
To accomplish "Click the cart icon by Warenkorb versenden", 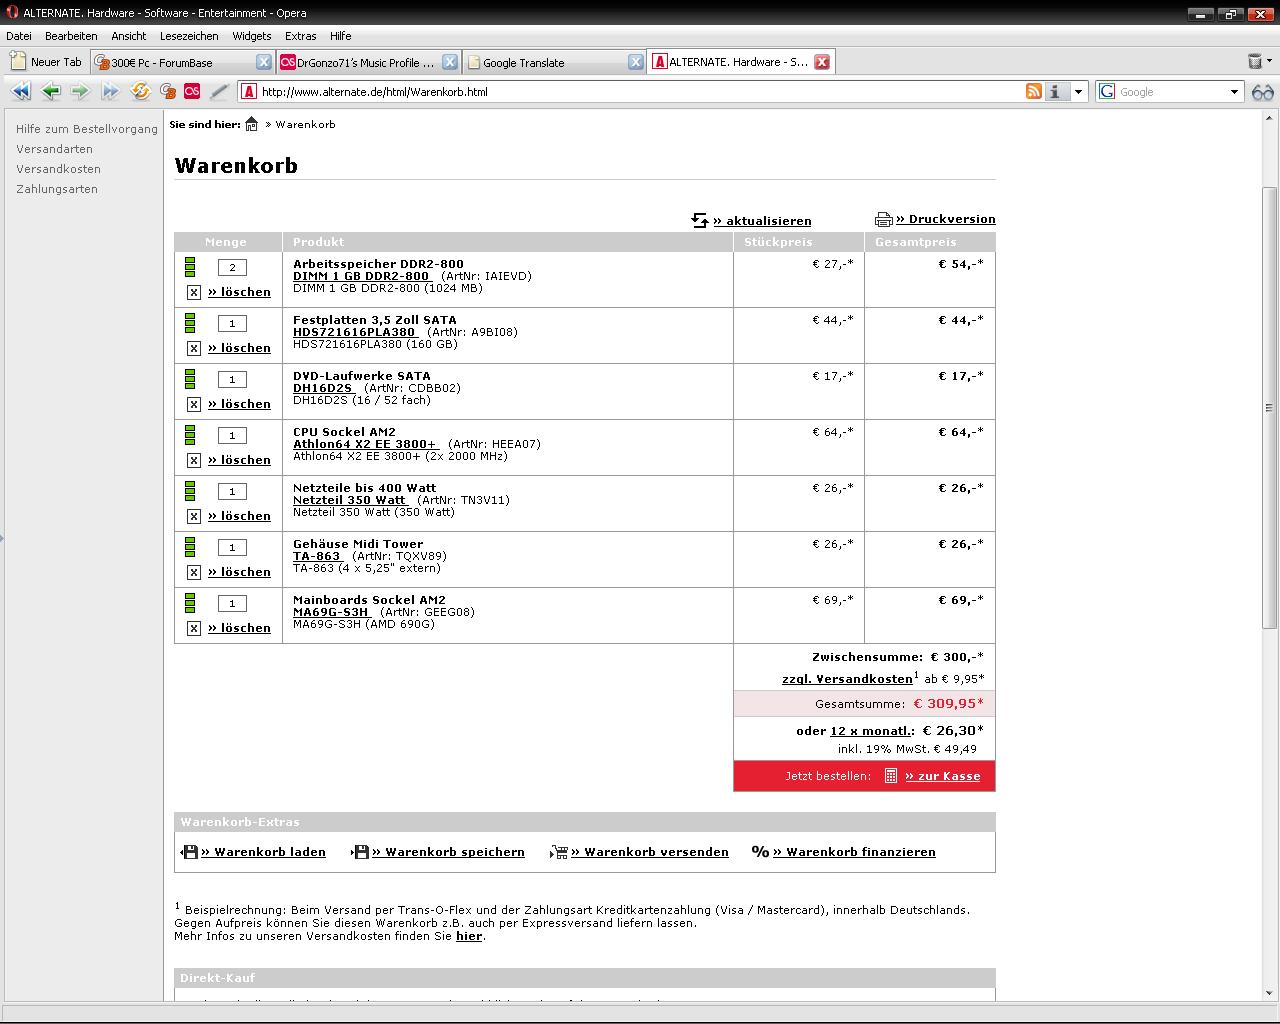I will click(x=559, y=852).
